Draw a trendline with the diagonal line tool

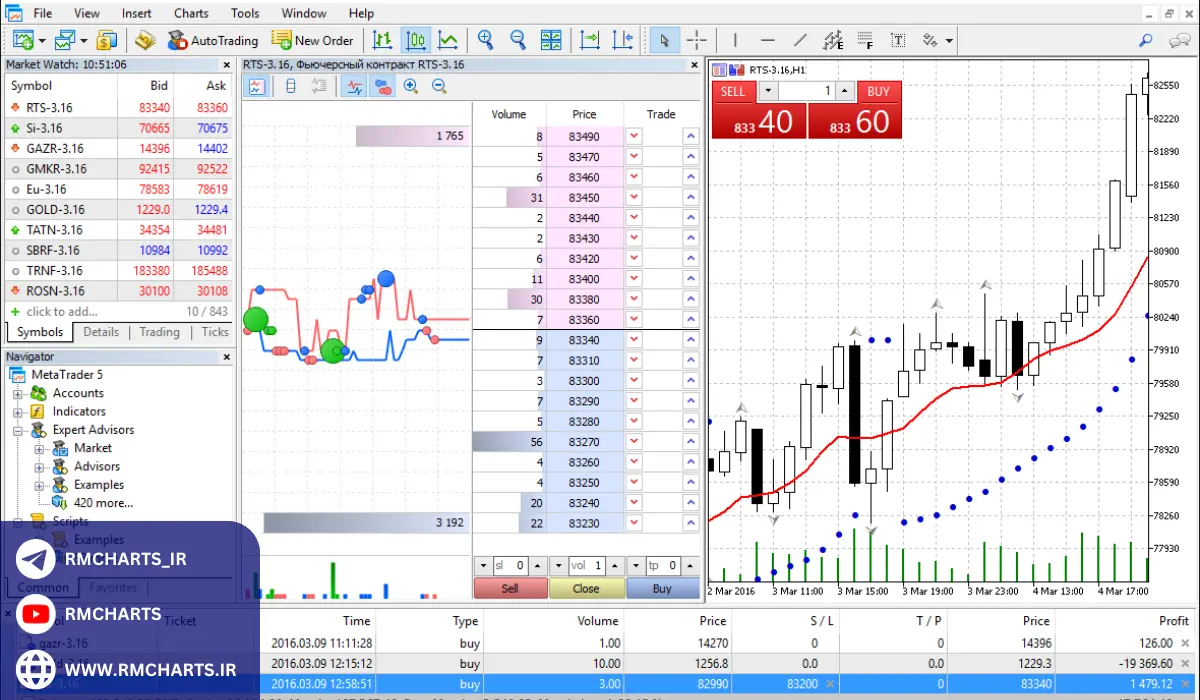800,40
